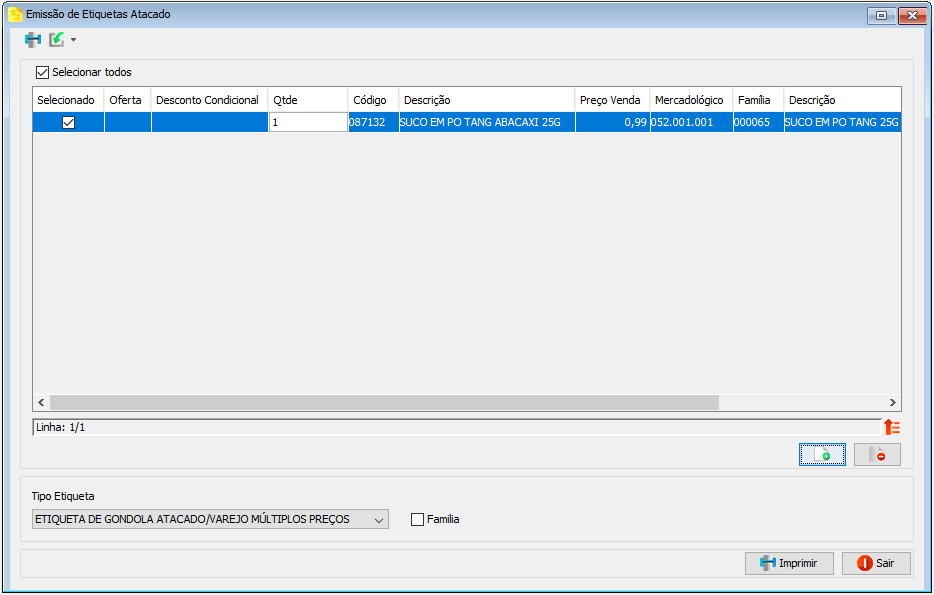Open the Tipo Etiqueta dropdown
This screenshot has height=595, width=934.
point(210,519)
